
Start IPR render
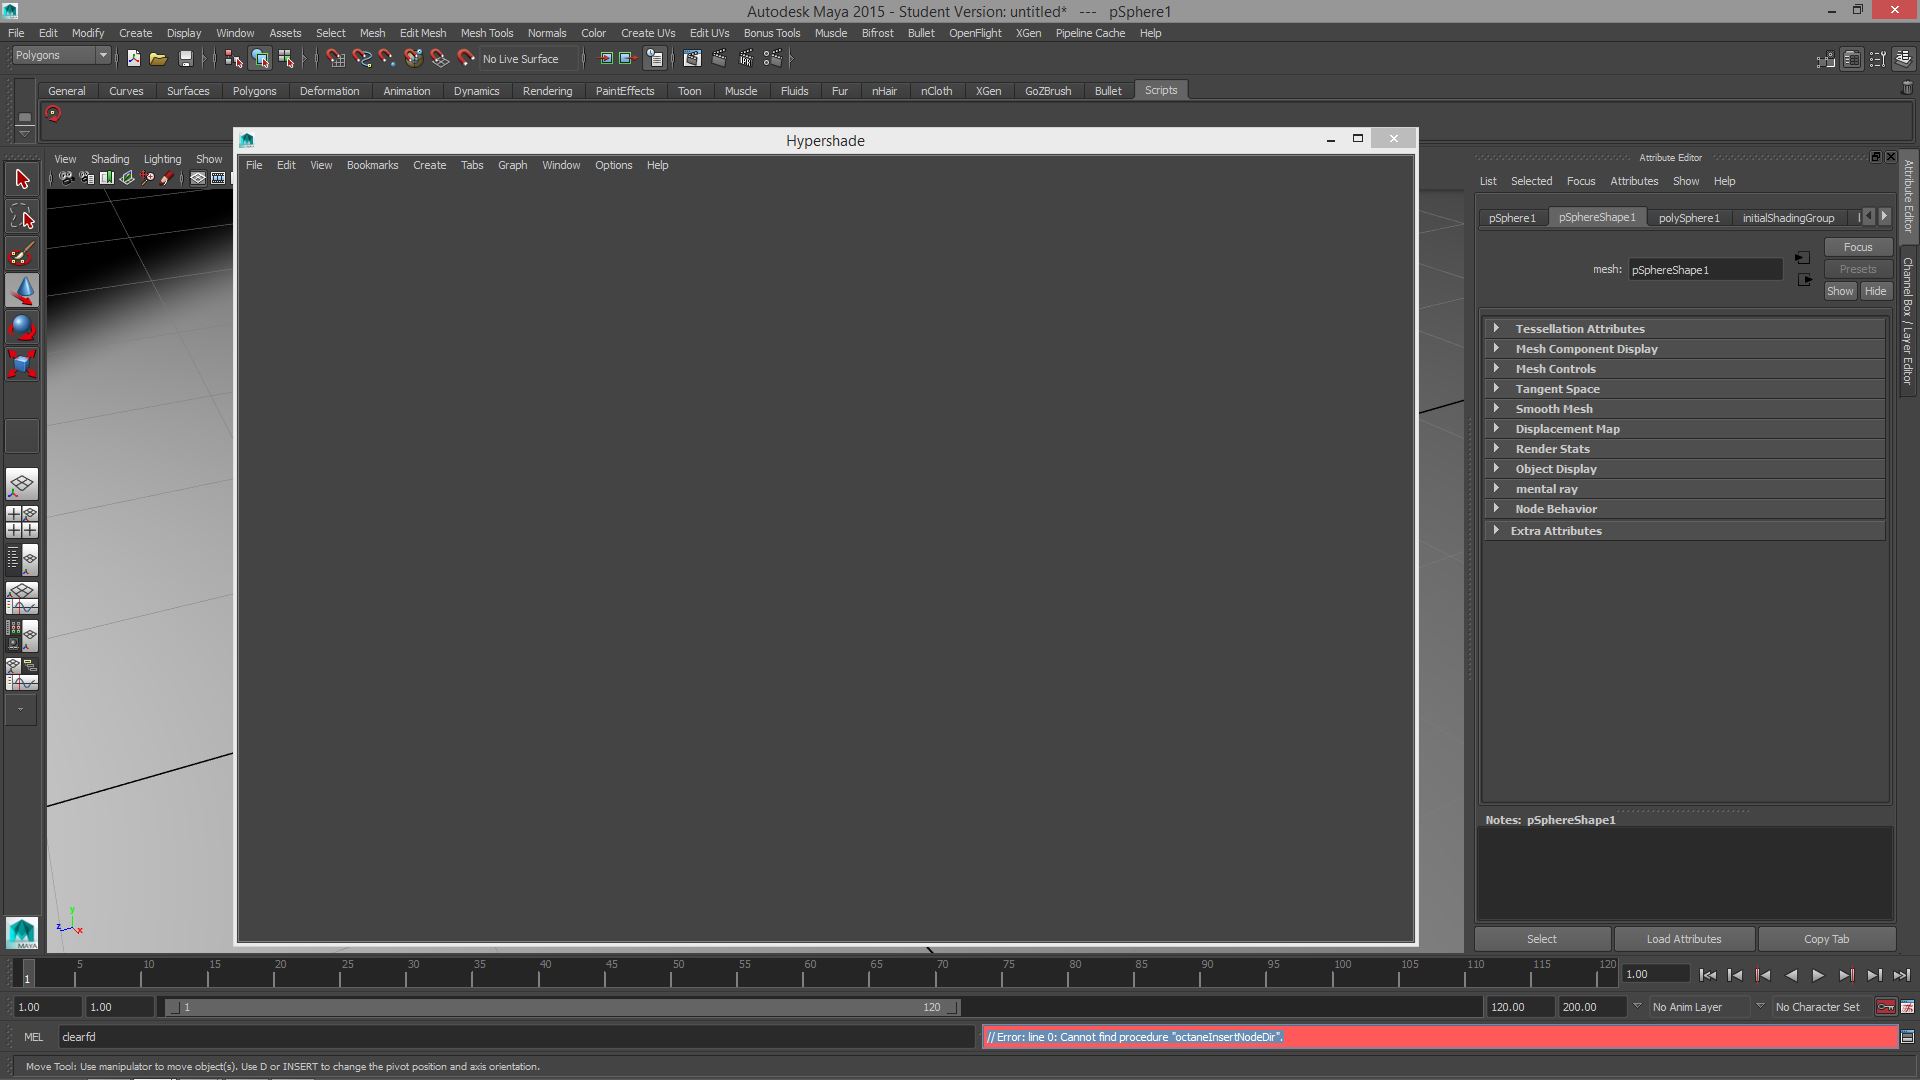click(x=746, y=59)
